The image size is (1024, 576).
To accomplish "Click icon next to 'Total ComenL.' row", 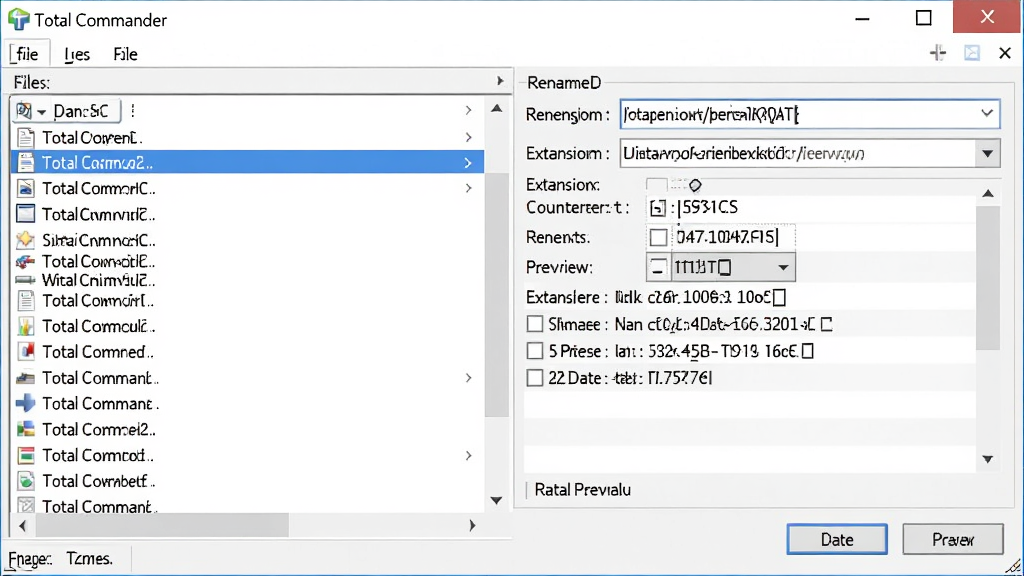I will click(25, 137).
